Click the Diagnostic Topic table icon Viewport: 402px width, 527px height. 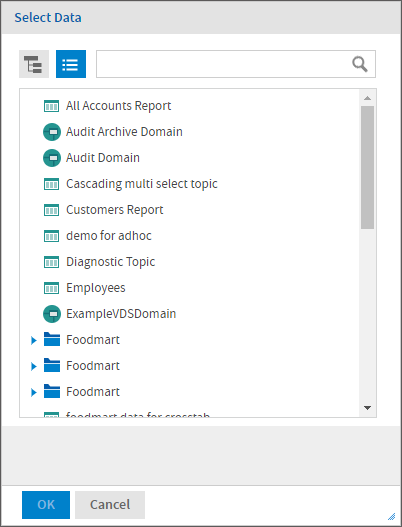point(51,262)
